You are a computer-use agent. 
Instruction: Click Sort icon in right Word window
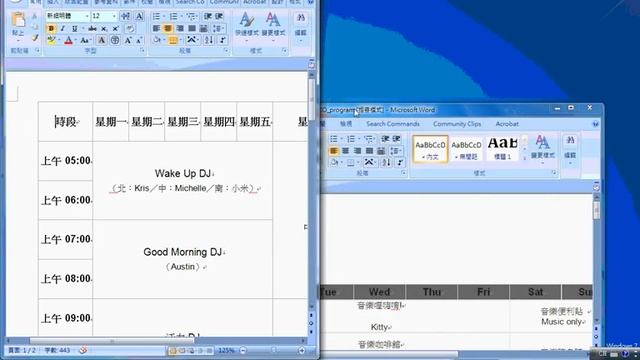(387, 162)
